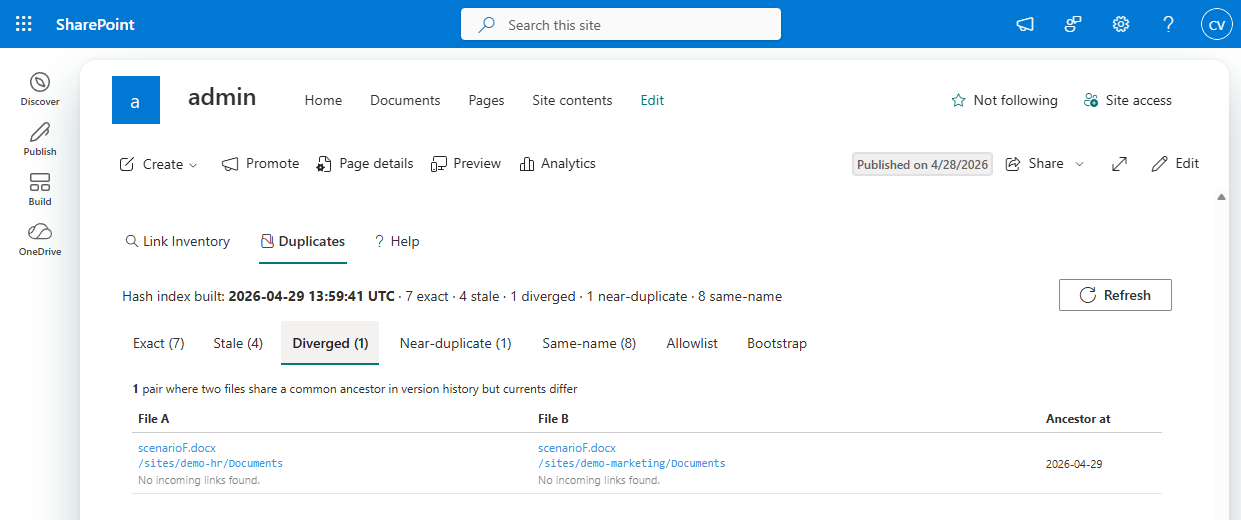1241x520 pixels.
Task: Switch to the Same-name (8) tab
Action: 589,343
